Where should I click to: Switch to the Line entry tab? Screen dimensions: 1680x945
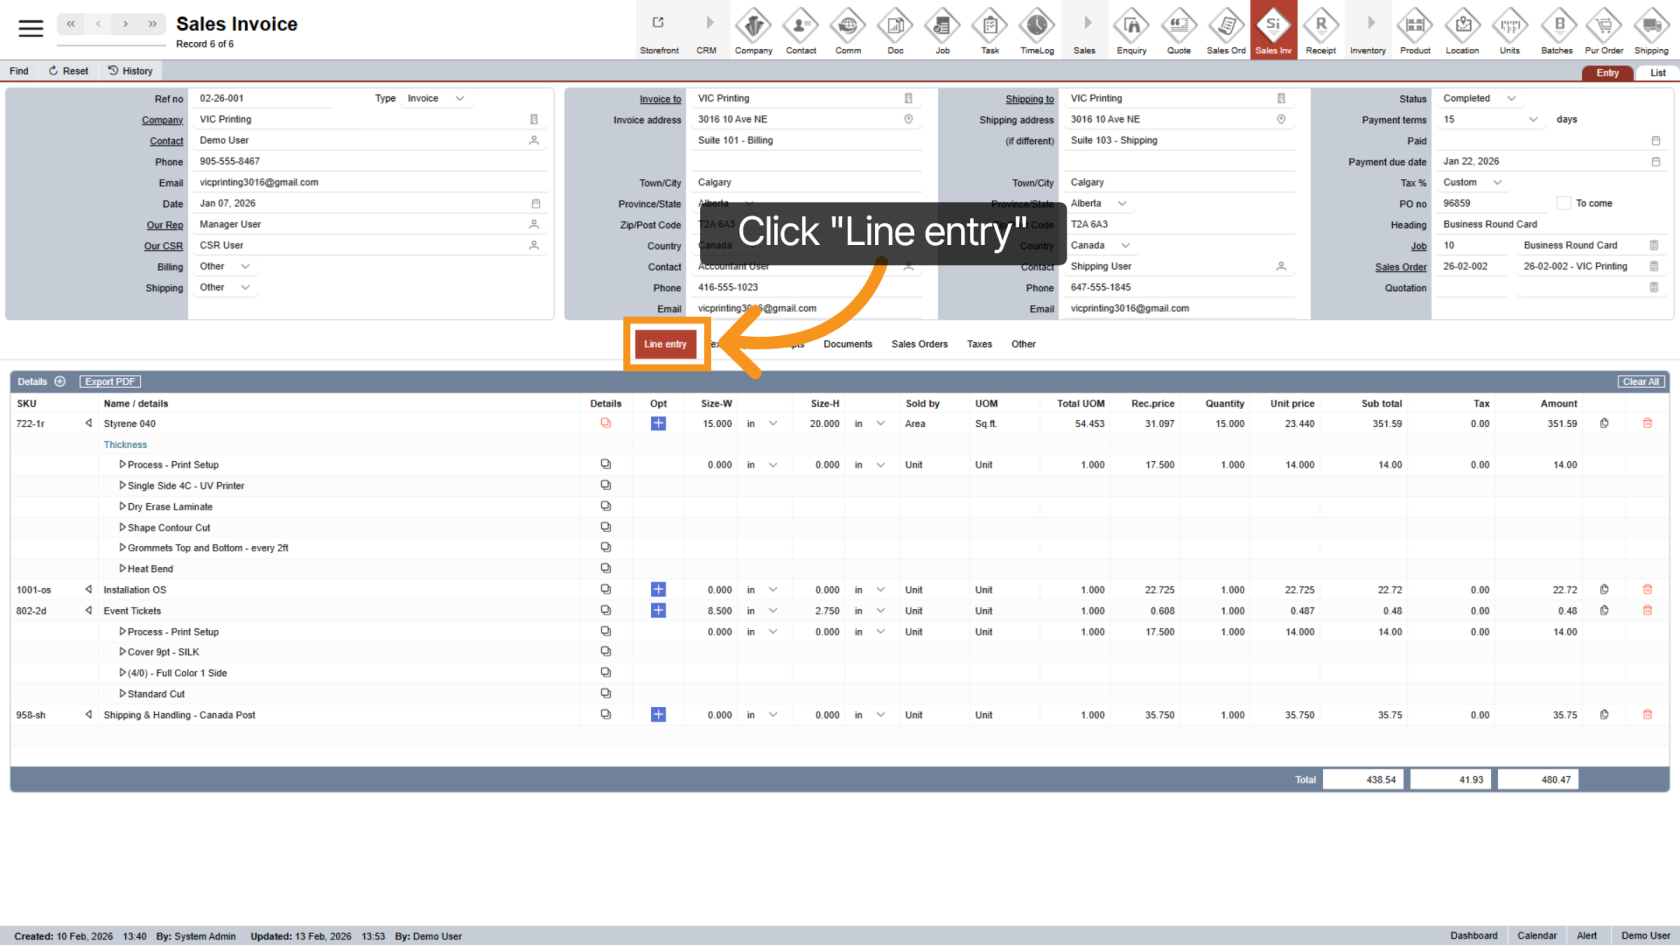(x=665, y=344)
